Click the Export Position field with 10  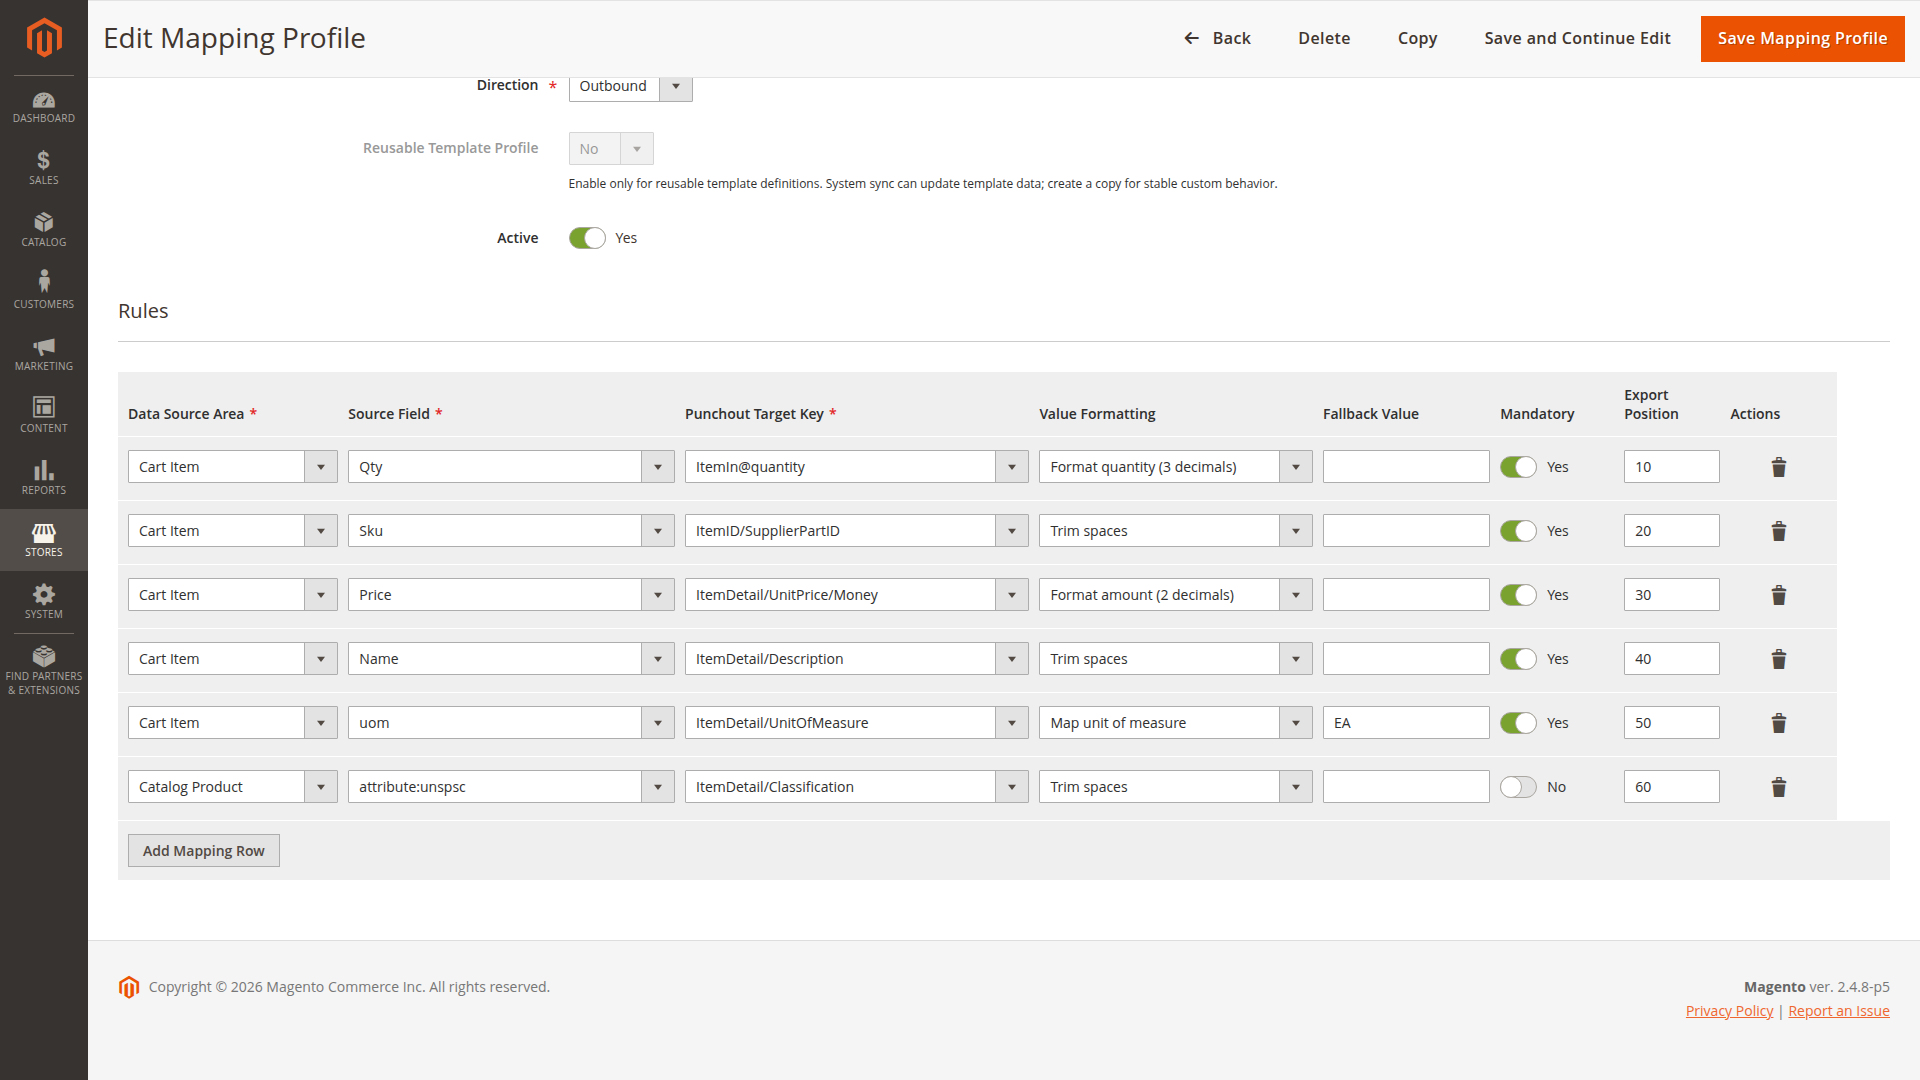point(1672,467)
